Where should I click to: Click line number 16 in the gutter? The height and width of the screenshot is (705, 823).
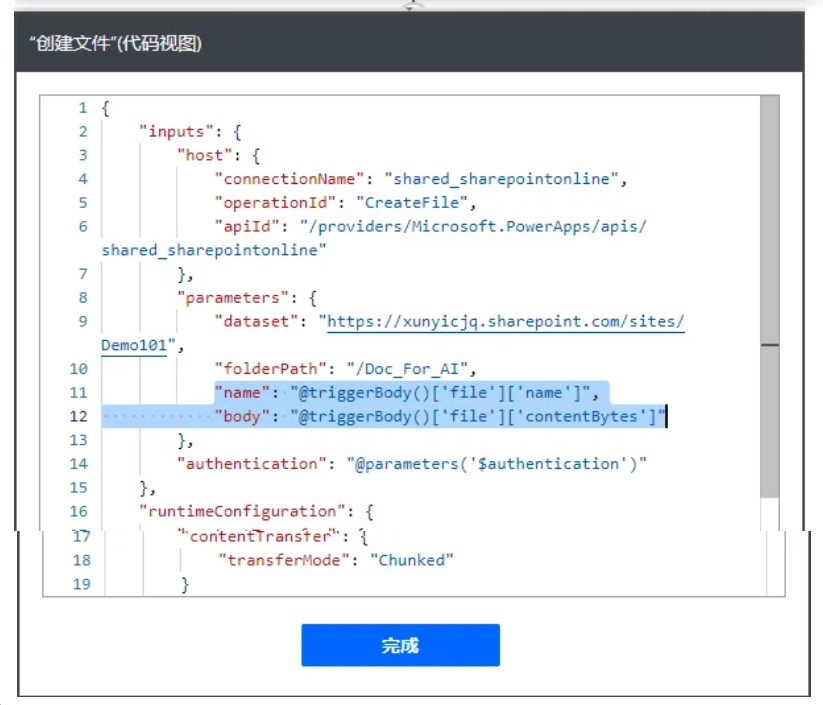click(79, 511)
